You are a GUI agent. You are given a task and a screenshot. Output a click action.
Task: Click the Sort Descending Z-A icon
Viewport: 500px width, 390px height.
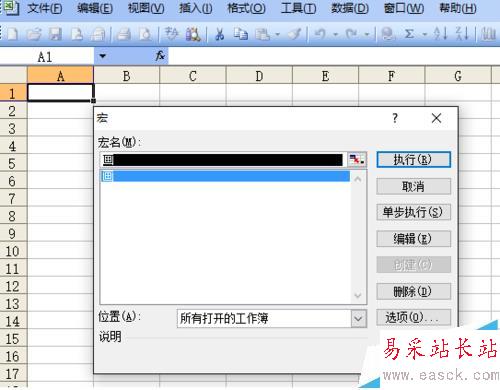coord(462,34)
